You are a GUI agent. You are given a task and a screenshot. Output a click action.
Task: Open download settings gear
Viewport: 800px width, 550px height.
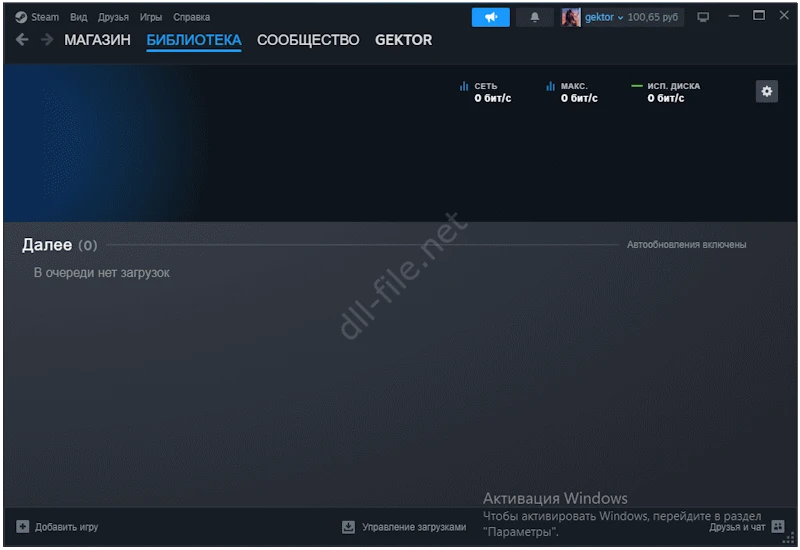pyautogui.click(x=766, y=91)
